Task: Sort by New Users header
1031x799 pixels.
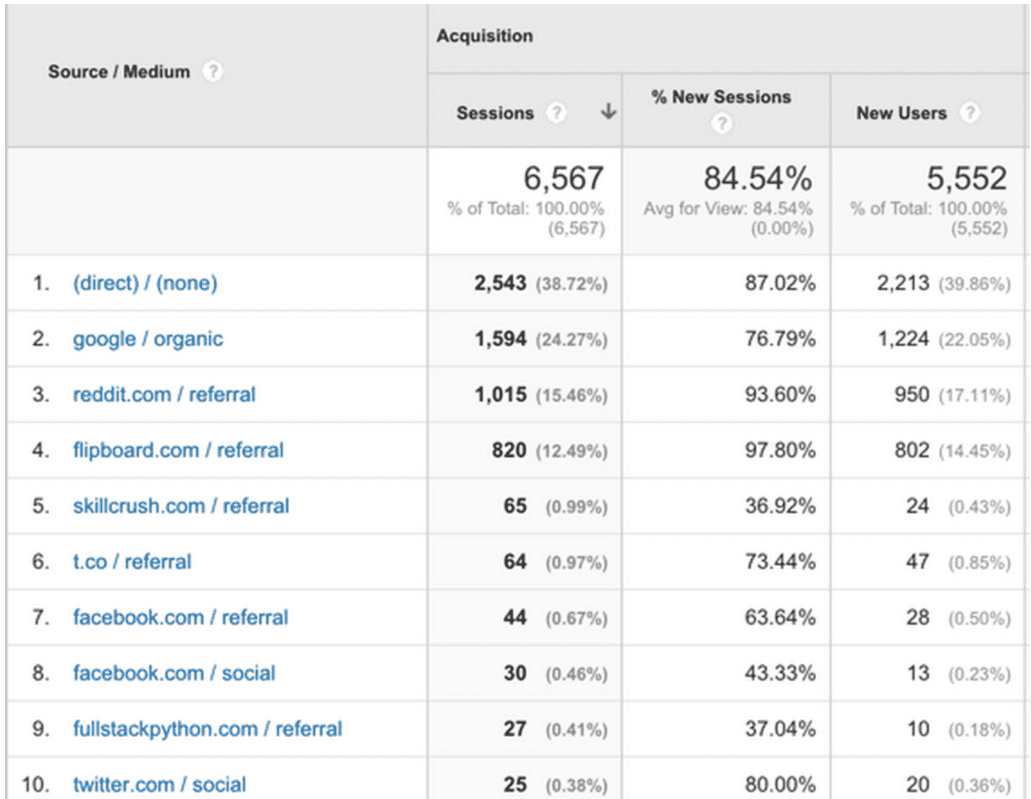Action: tap(901, 113)
